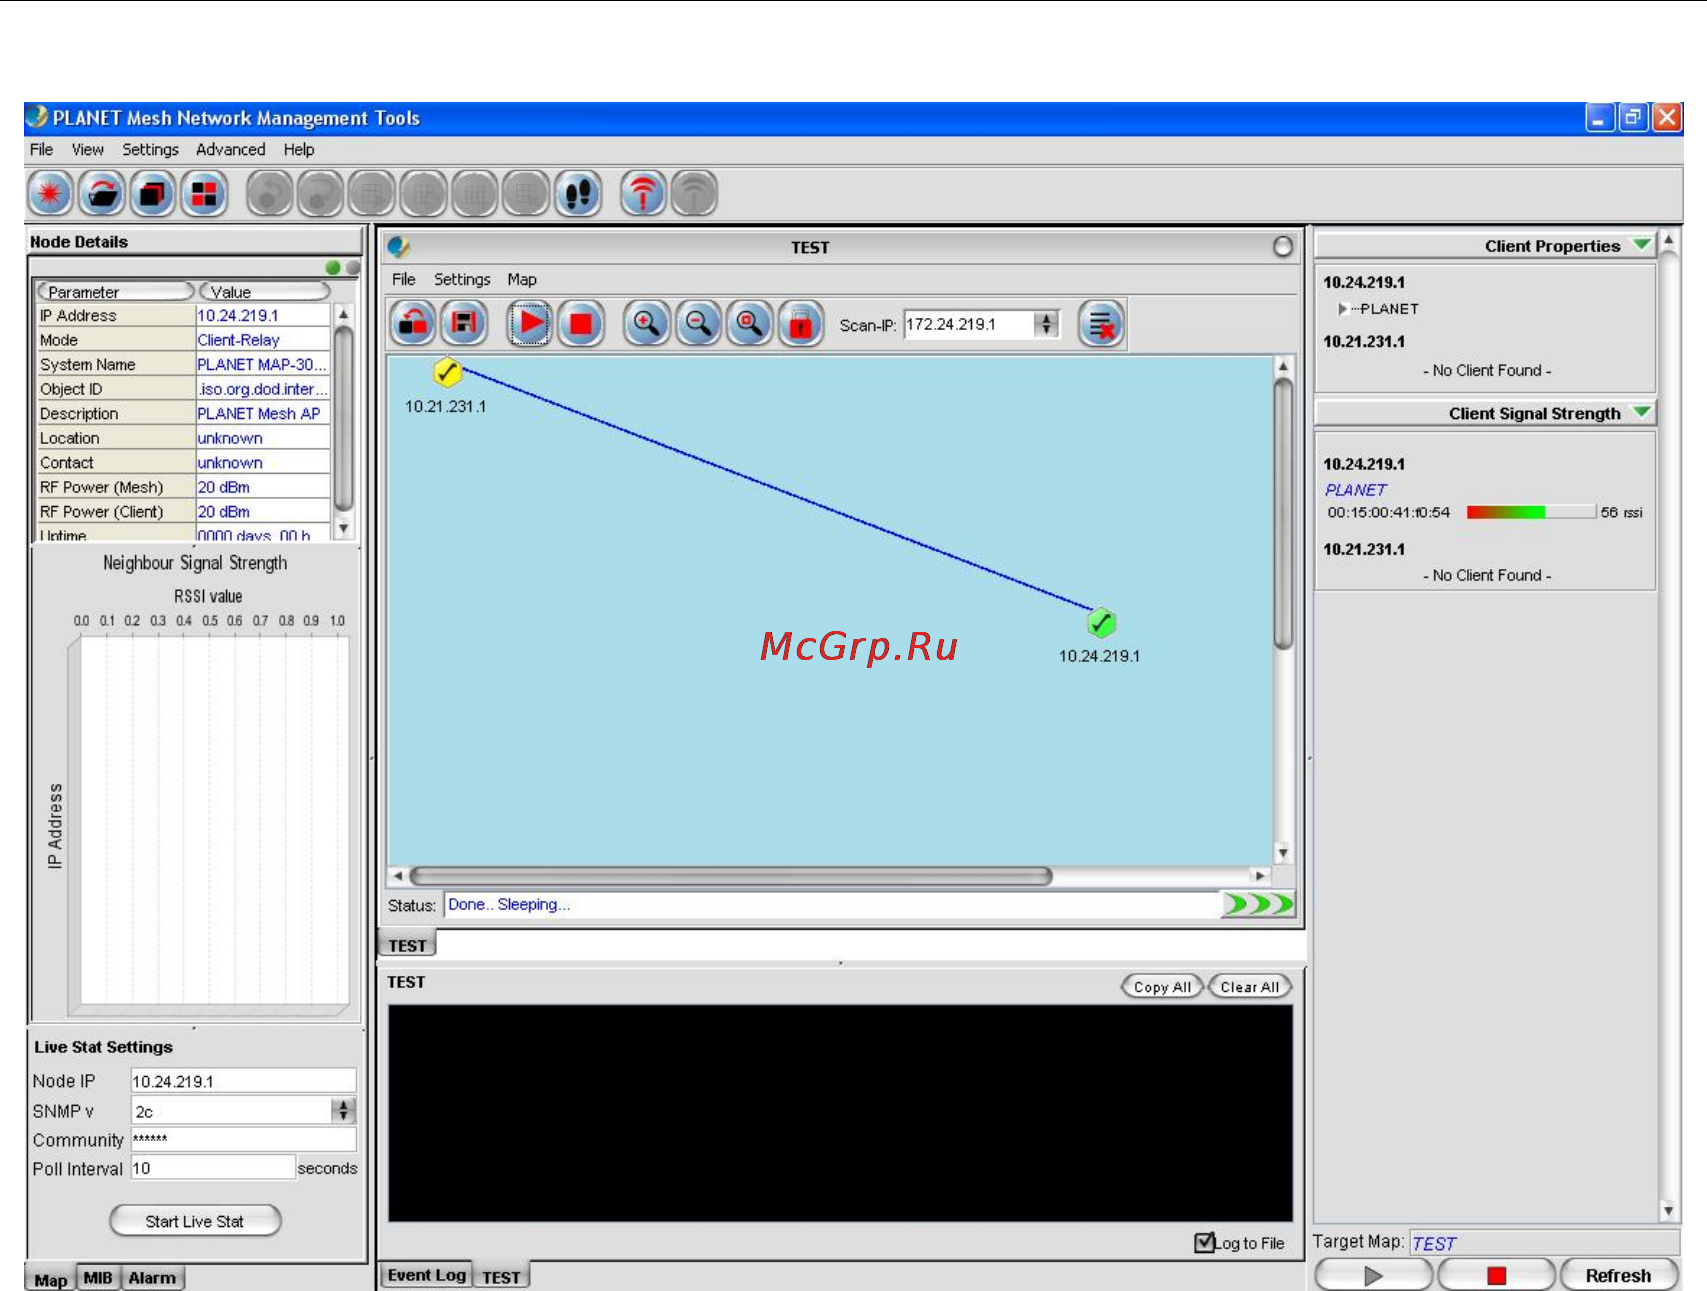
Task: Click the Parameter column header
Action: 115,291
